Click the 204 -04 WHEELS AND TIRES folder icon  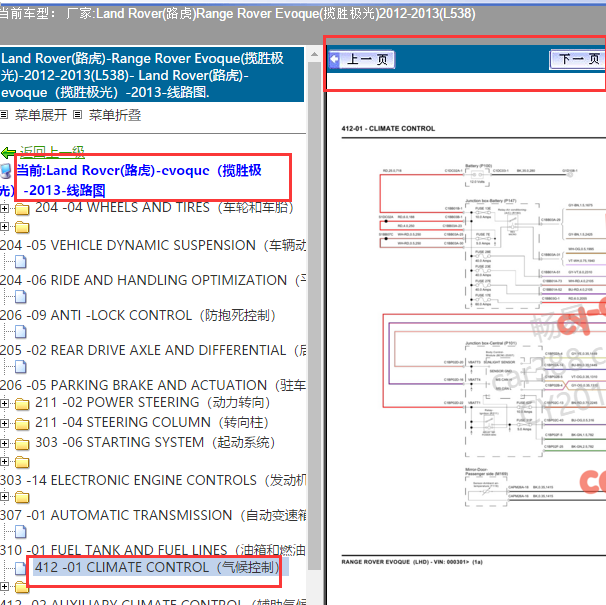click(x=22, y=209)
